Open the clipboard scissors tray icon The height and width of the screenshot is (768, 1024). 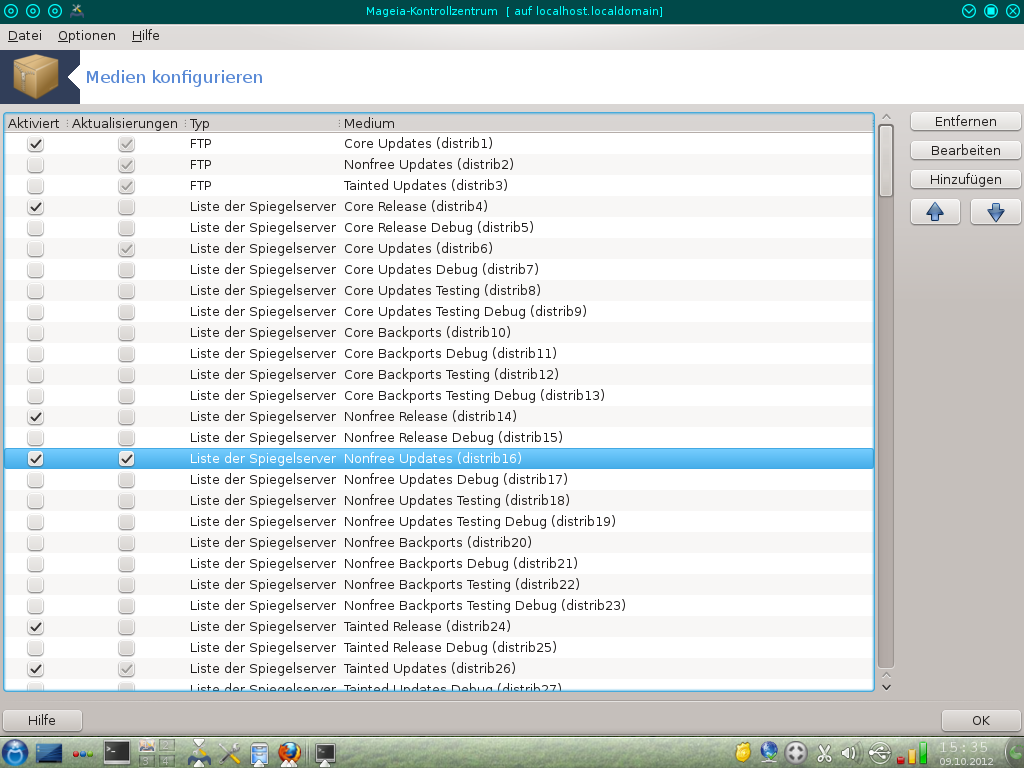coord(824,752)
